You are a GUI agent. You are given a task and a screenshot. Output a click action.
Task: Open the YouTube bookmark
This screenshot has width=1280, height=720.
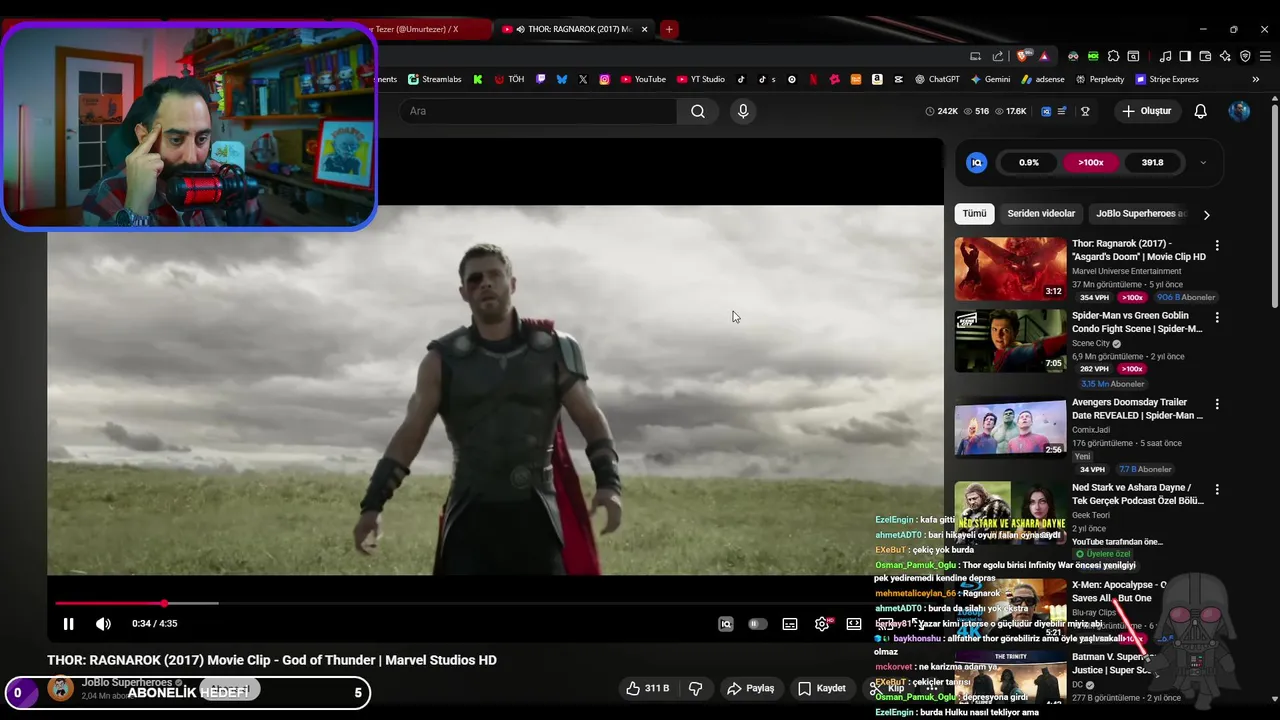pos(643,79)
